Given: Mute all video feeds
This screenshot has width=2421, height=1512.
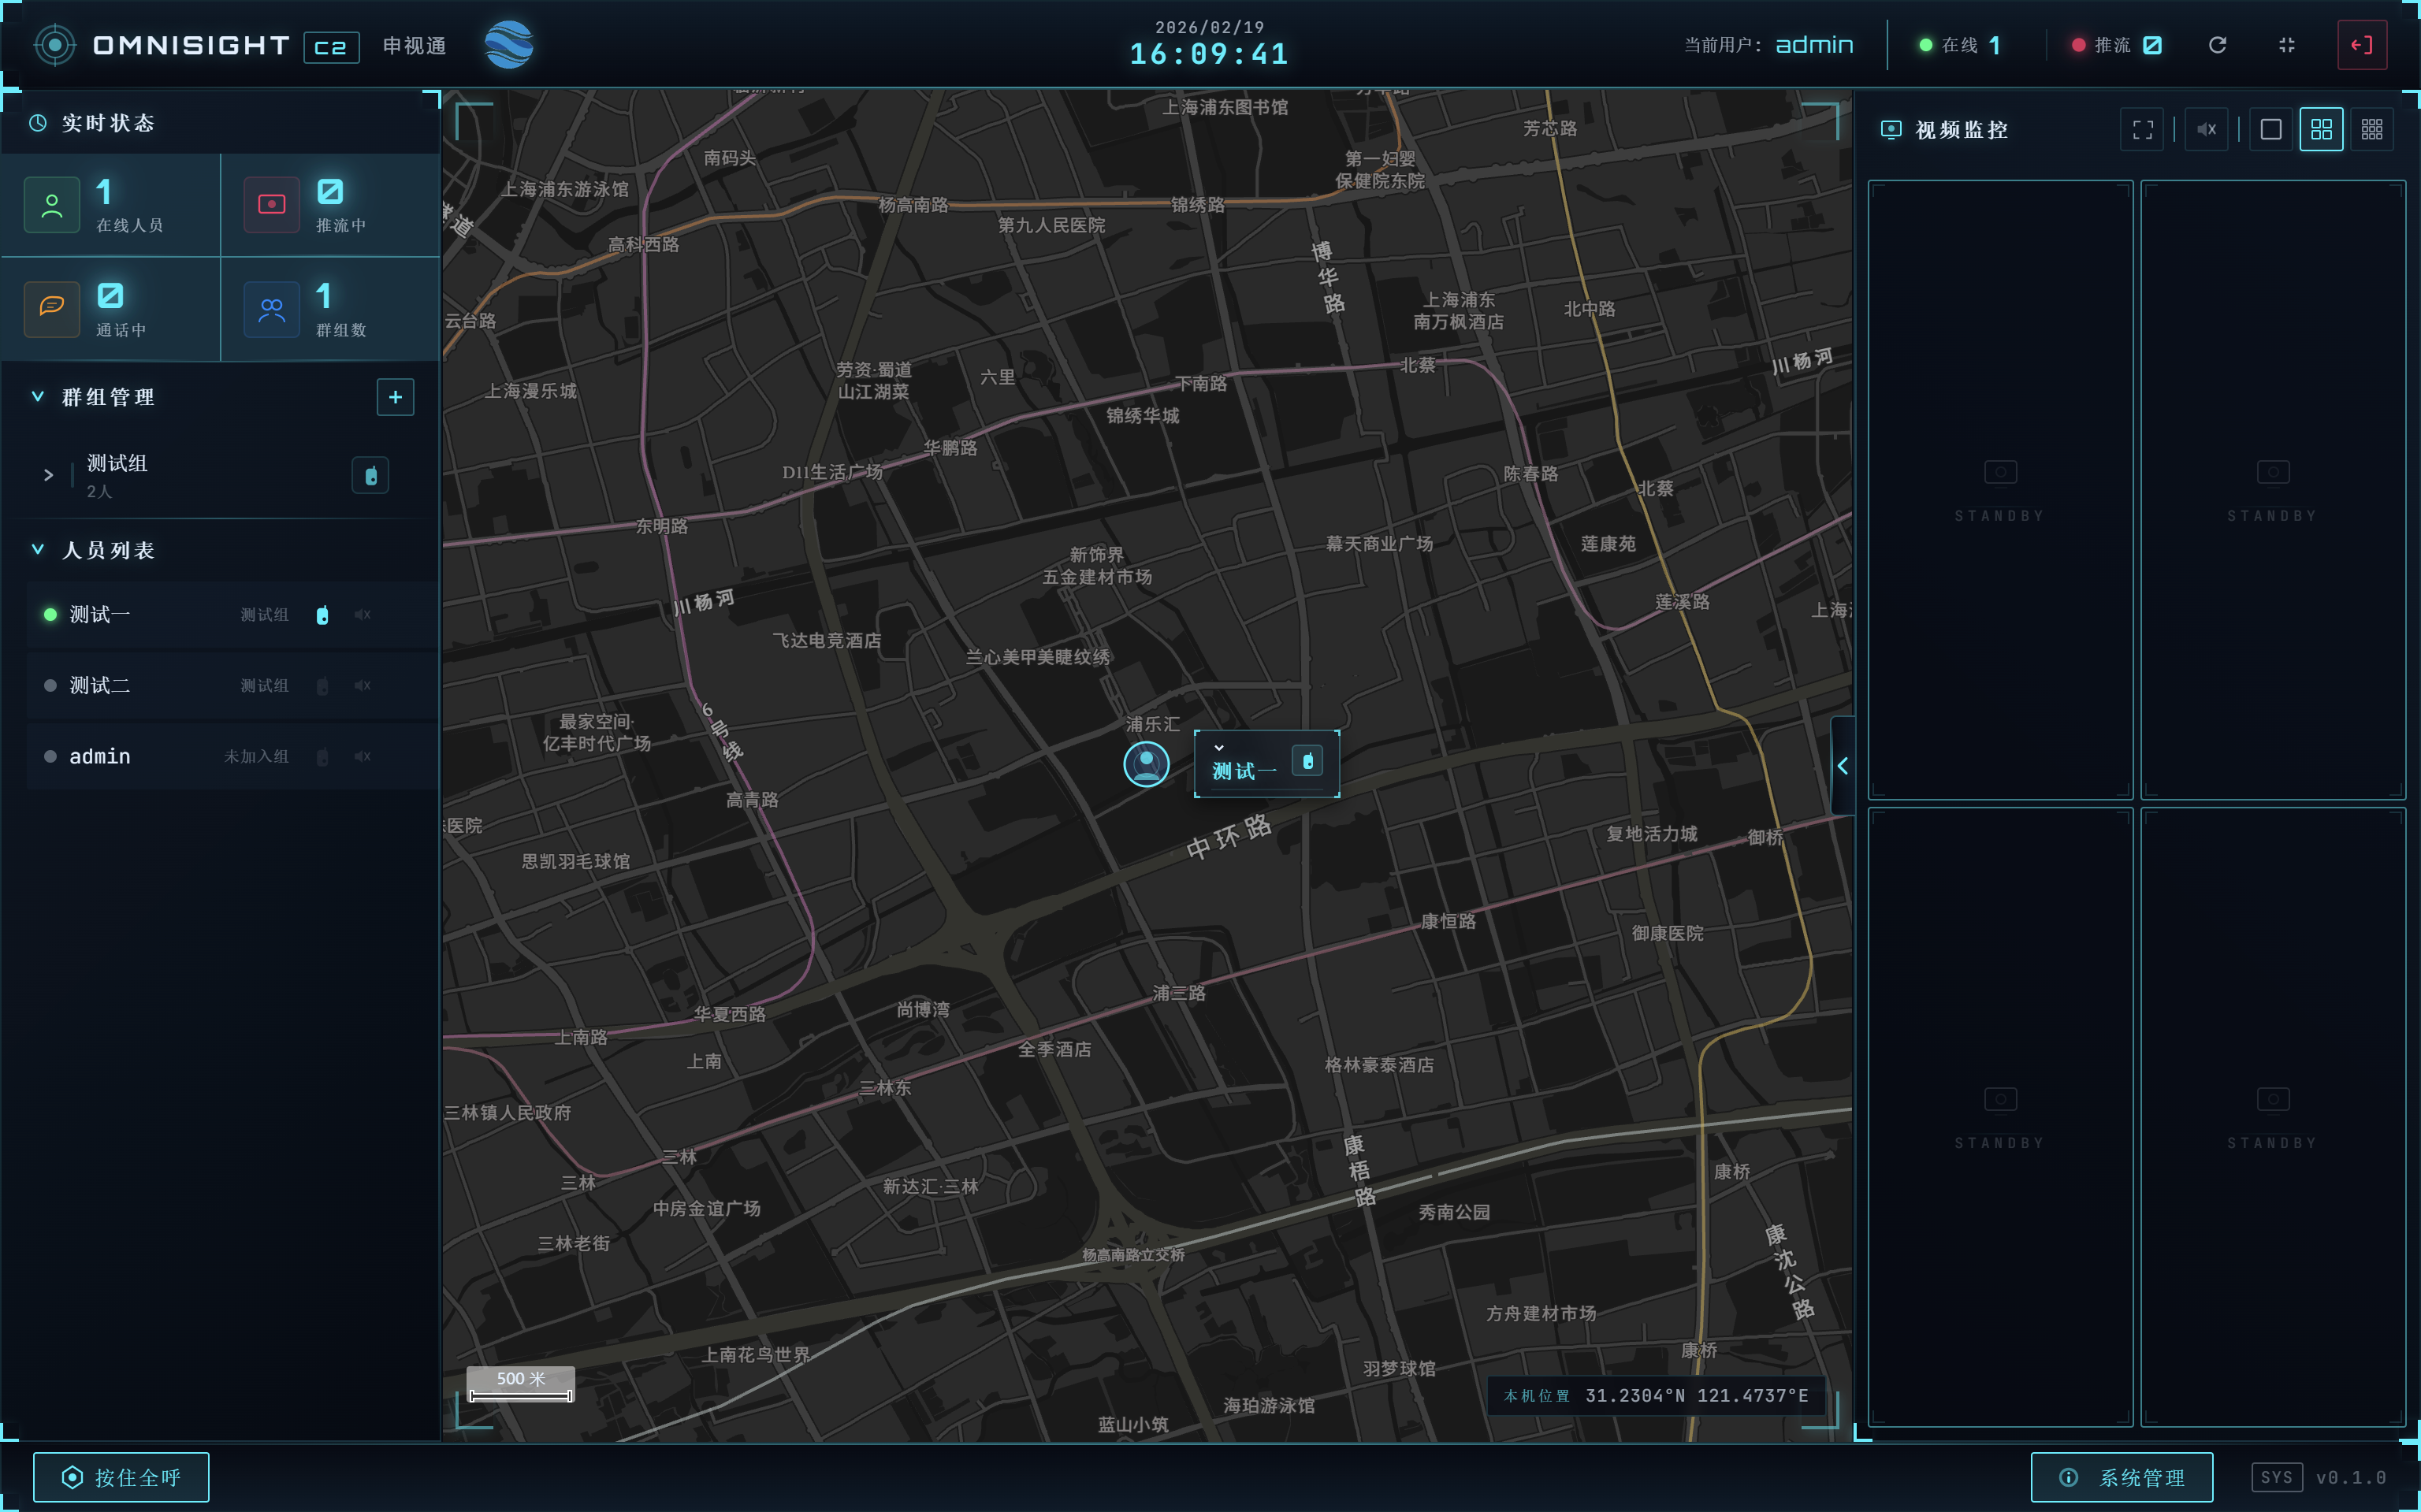Looking at the screenshot, I should point(2206,130).
